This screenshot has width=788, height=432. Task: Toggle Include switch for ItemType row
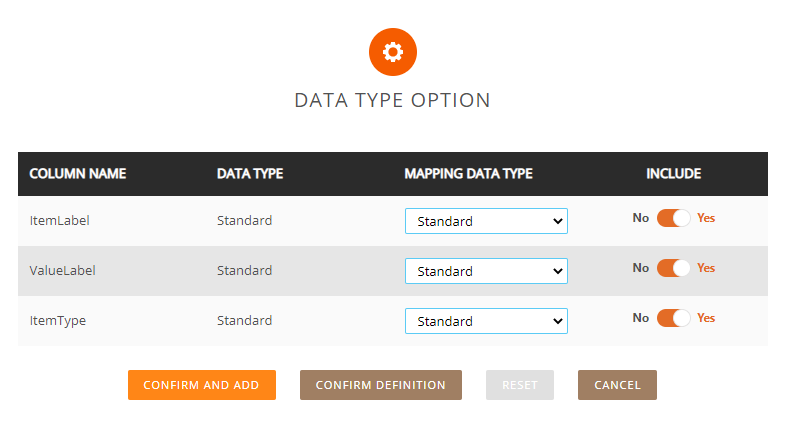[673, 318]
